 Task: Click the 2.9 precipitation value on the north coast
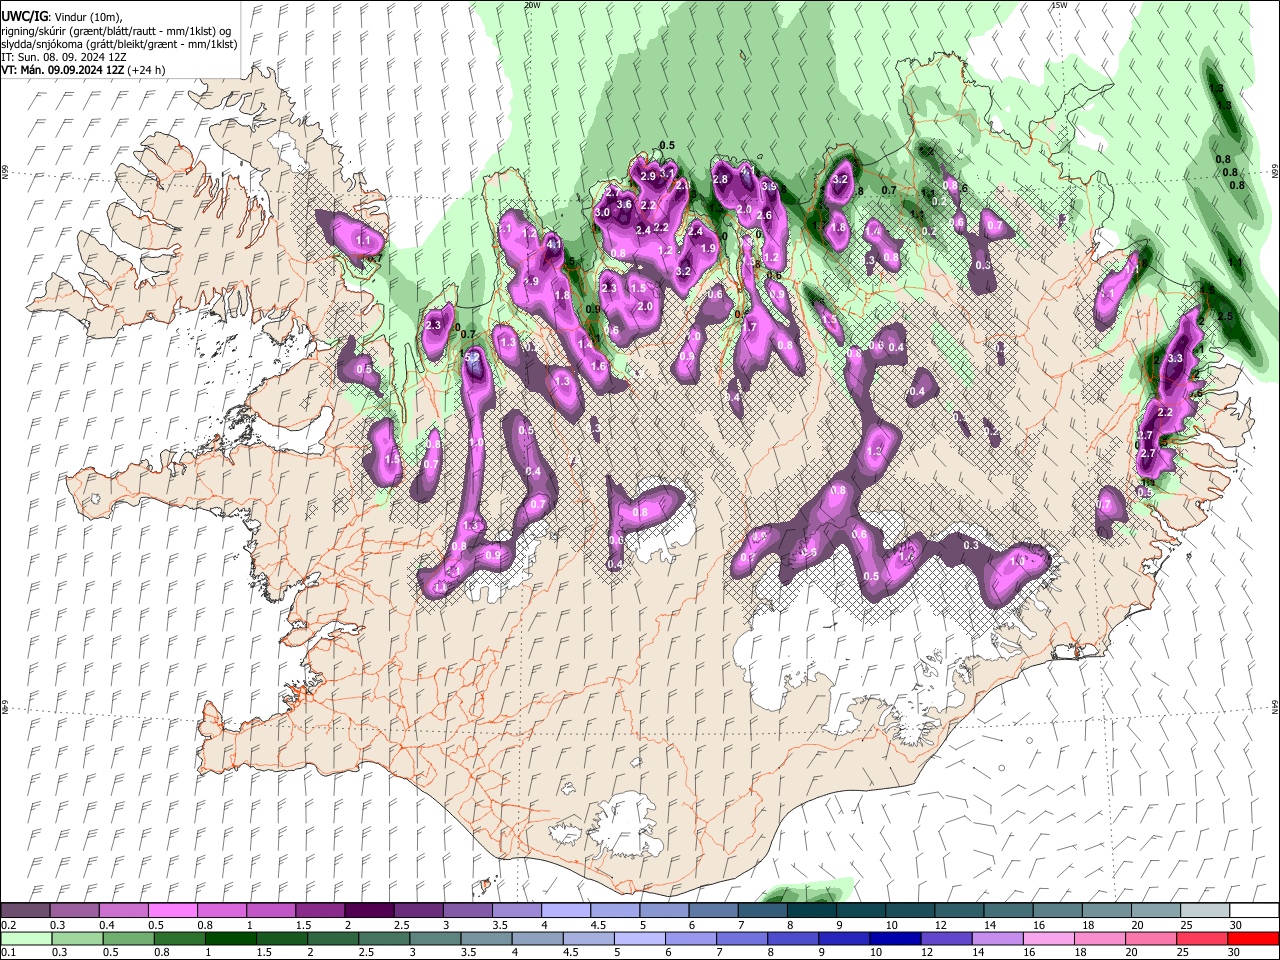[x=648, y=176]
